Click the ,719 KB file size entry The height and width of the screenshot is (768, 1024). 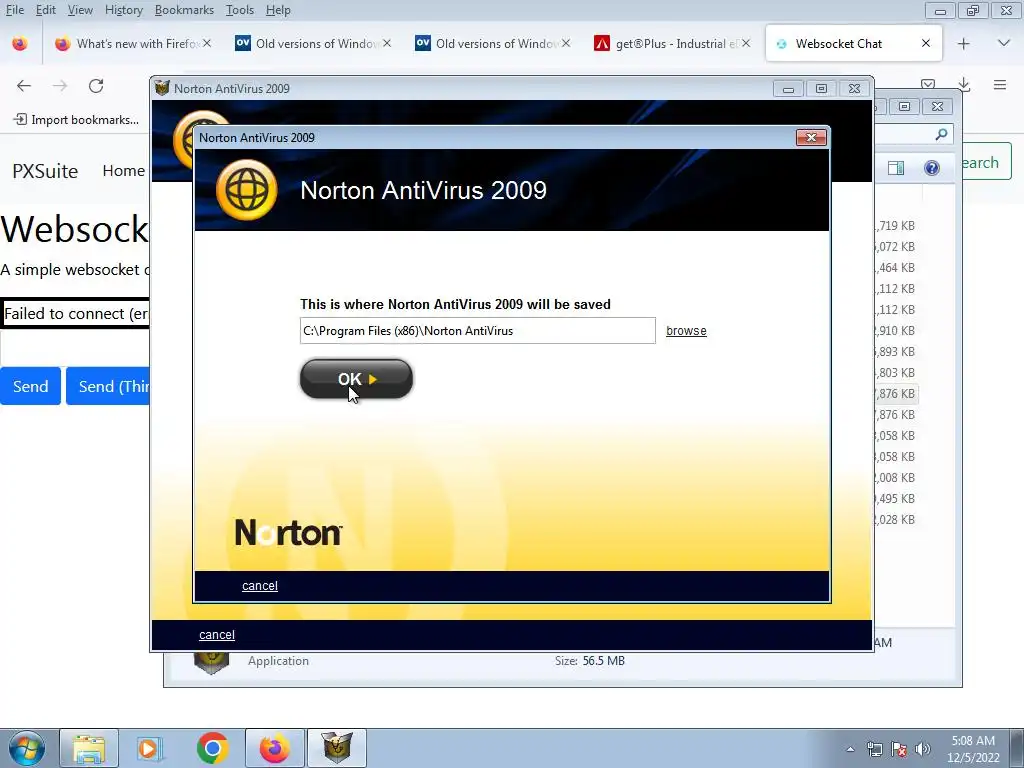(x=896, y=225)
